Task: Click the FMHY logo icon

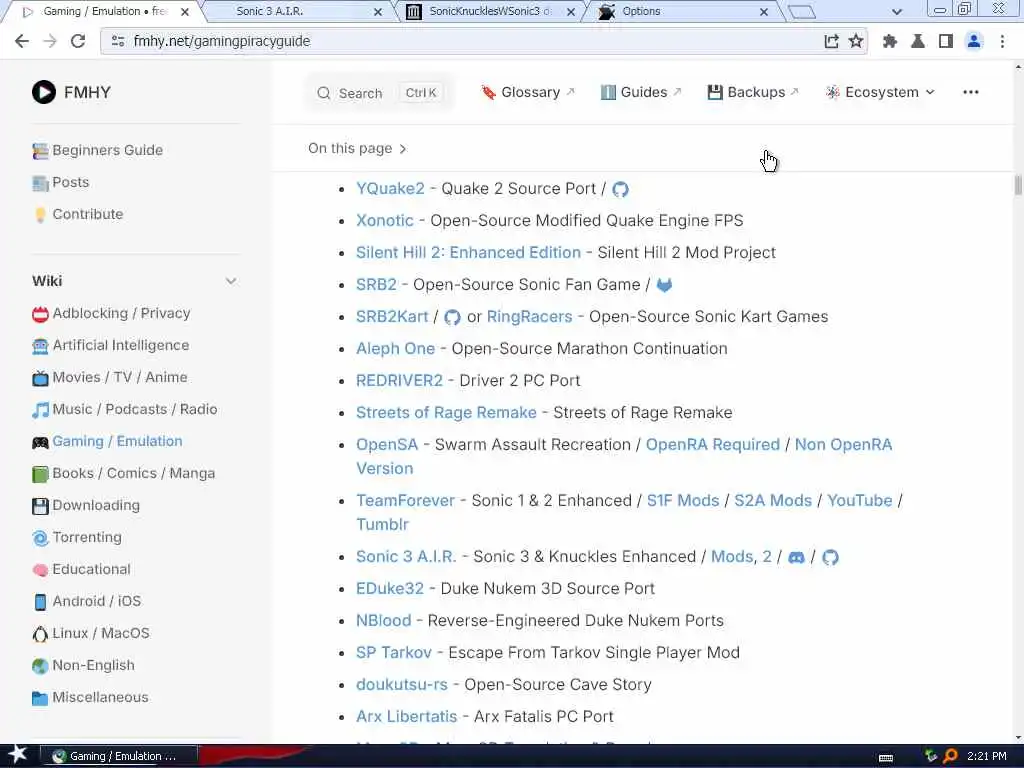Action: coord(44,92)
